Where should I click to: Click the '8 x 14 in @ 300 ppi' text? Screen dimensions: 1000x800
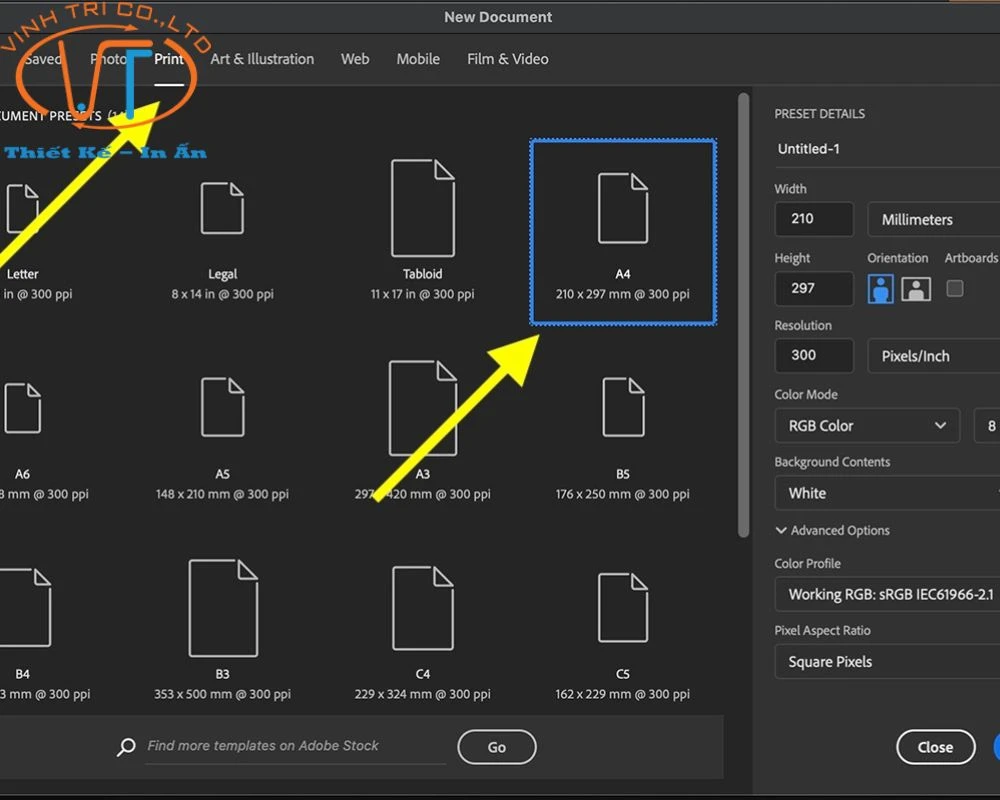(x=222, y=294)
